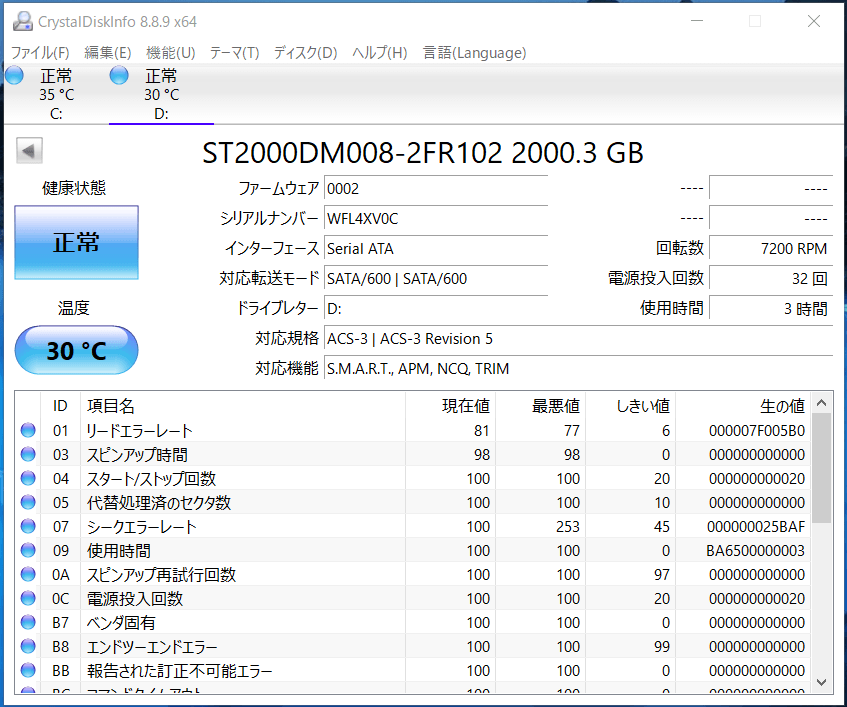Click the ファームウェア field showing 0002

click(x=436, y=189)
